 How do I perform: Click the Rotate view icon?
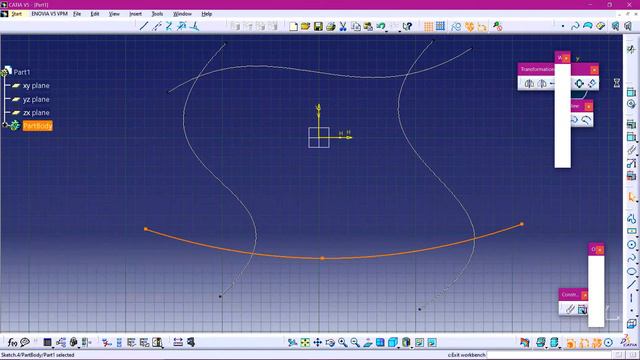tap(330, 342)
